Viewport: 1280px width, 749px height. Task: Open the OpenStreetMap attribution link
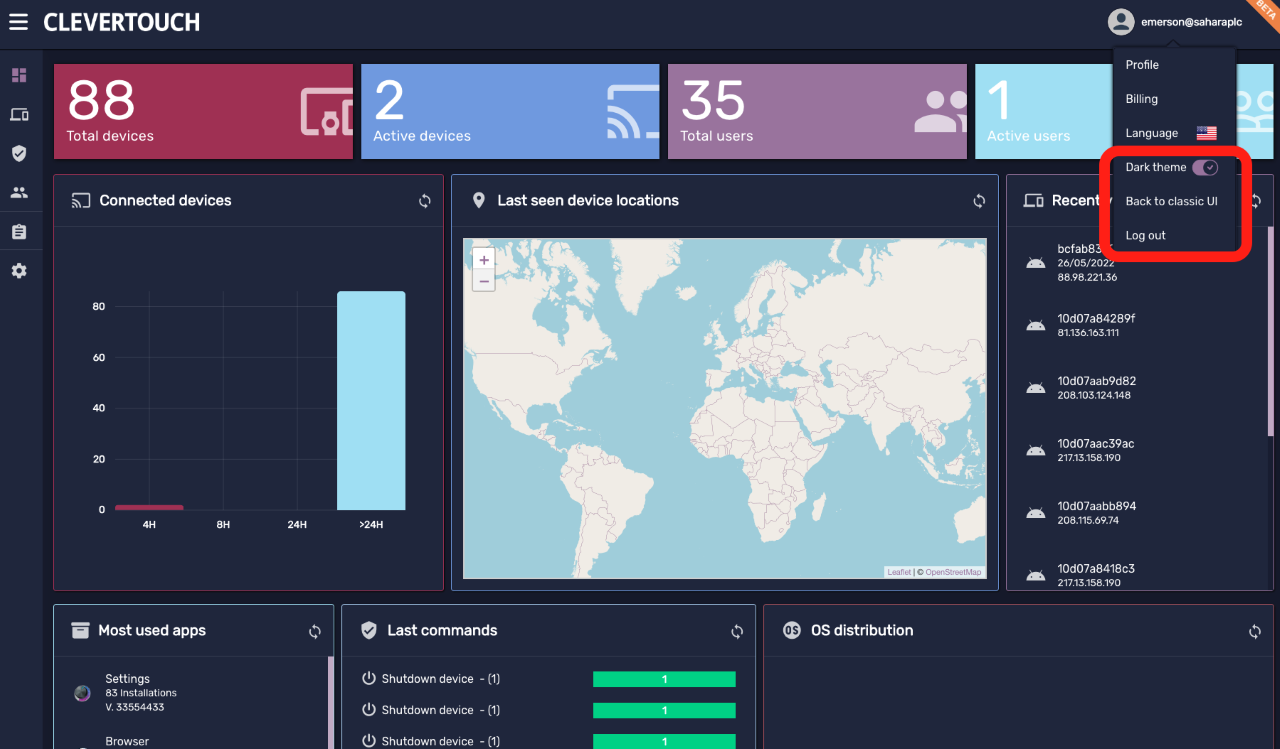tap(954, 572)
